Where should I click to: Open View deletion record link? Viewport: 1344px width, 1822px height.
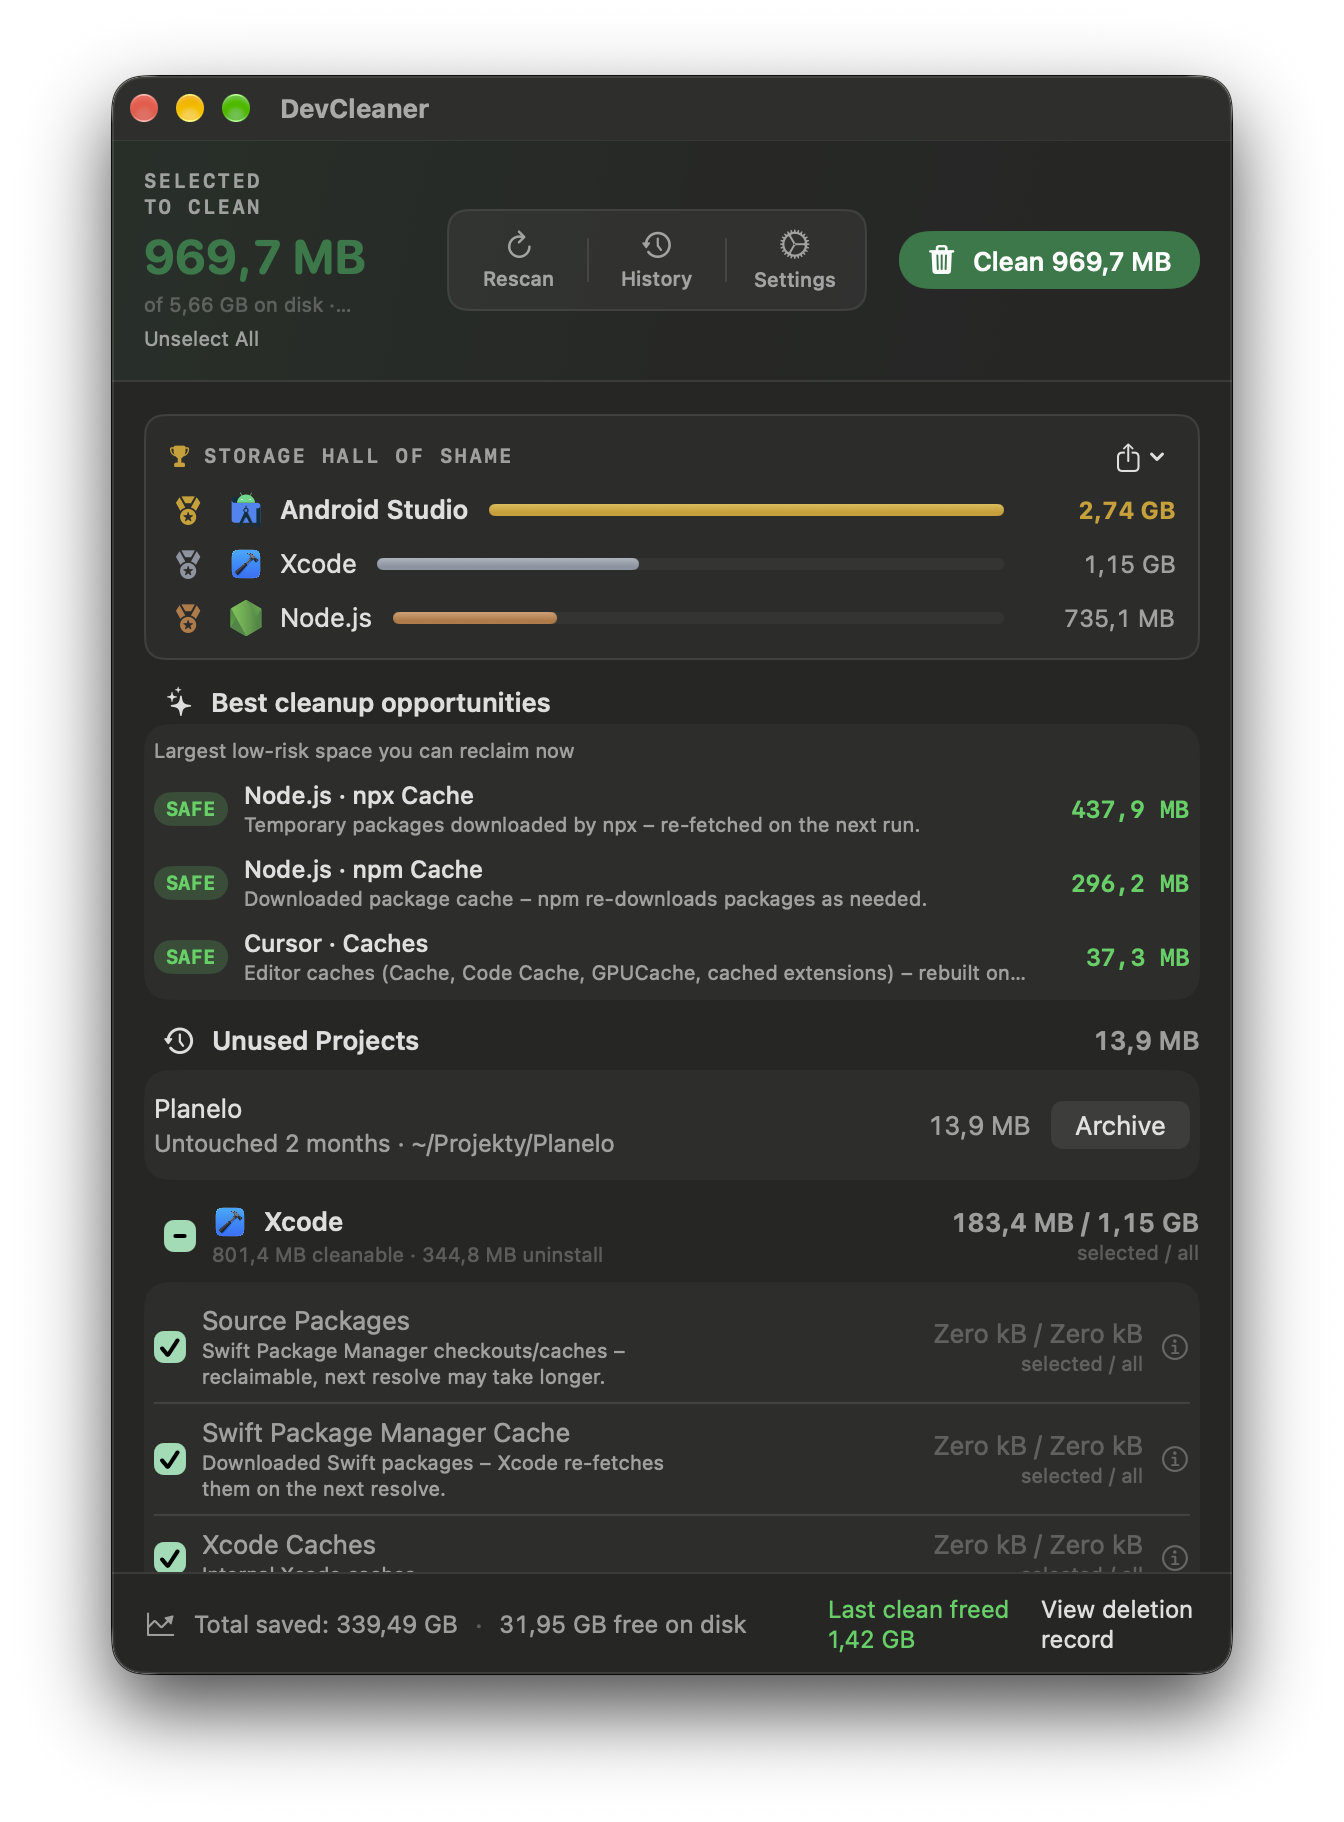(1116, 1624)
